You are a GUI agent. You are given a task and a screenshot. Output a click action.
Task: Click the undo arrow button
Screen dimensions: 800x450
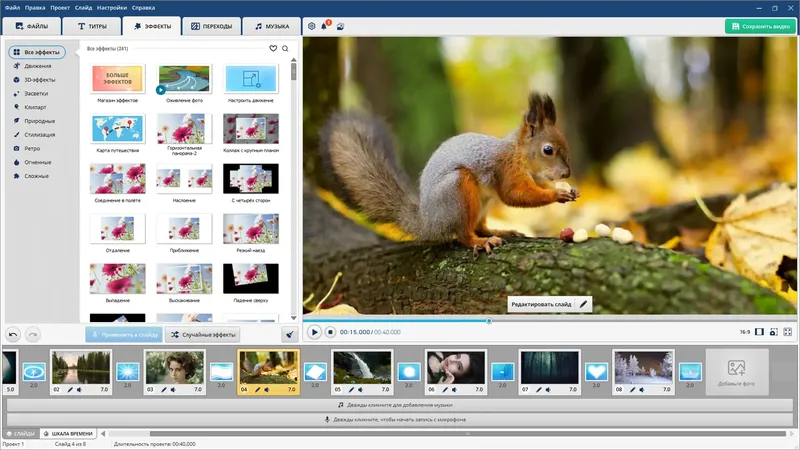[x=13, y=335]
